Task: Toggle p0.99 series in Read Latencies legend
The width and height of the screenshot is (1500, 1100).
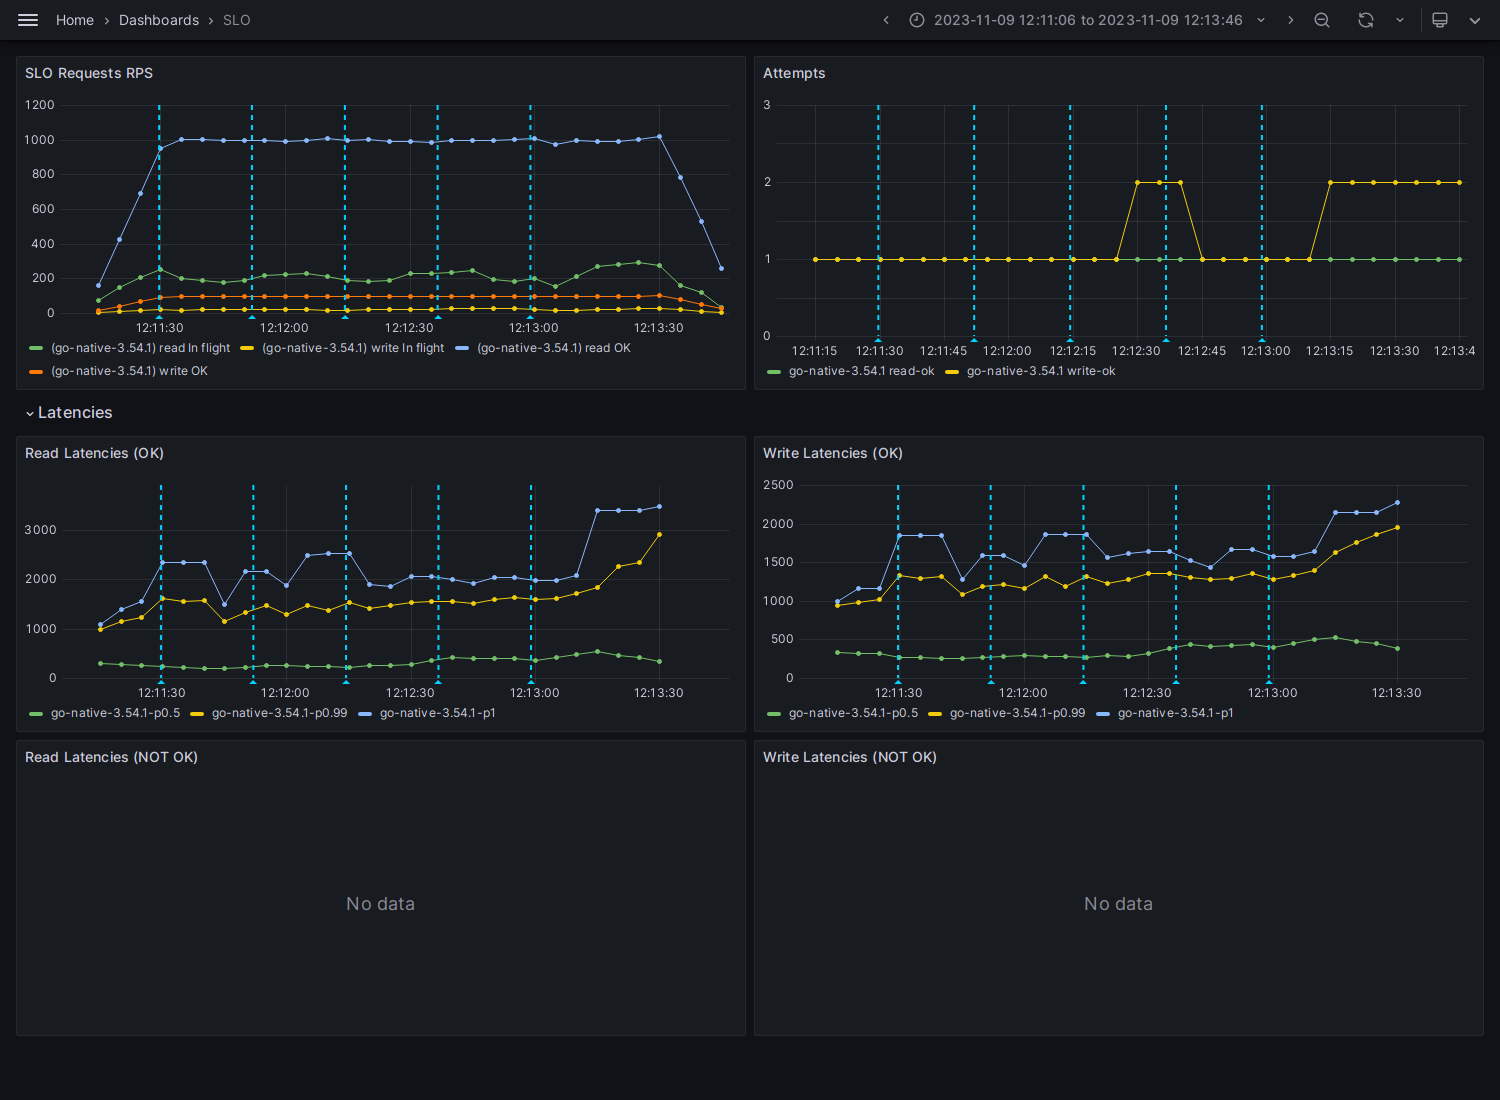Action: 279,713
